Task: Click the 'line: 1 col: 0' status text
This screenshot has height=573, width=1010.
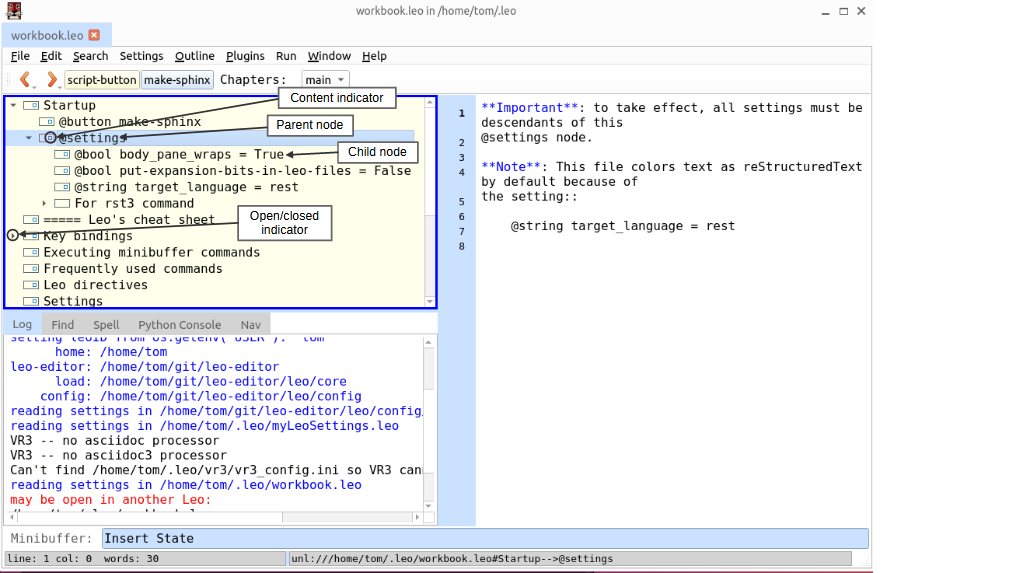Action: [x=50, y=558]
